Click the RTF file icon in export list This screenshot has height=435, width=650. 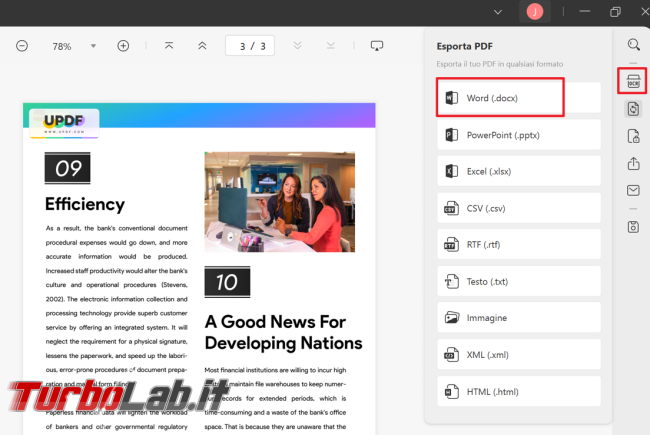[451, 245]
